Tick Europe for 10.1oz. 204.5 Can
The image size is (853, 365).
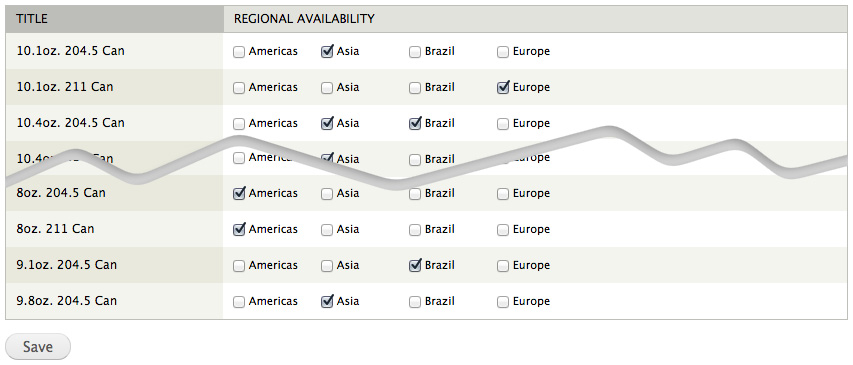click(503, 52)
